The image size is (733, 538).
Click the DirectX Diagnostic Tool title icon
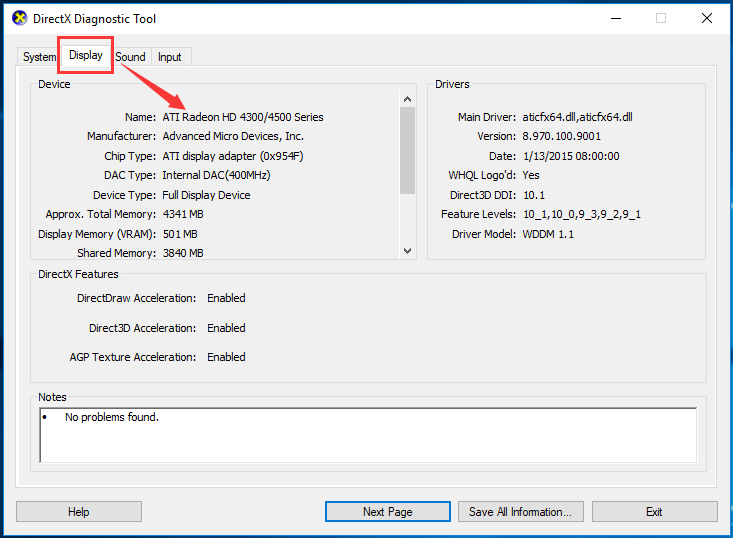point(20,19)
